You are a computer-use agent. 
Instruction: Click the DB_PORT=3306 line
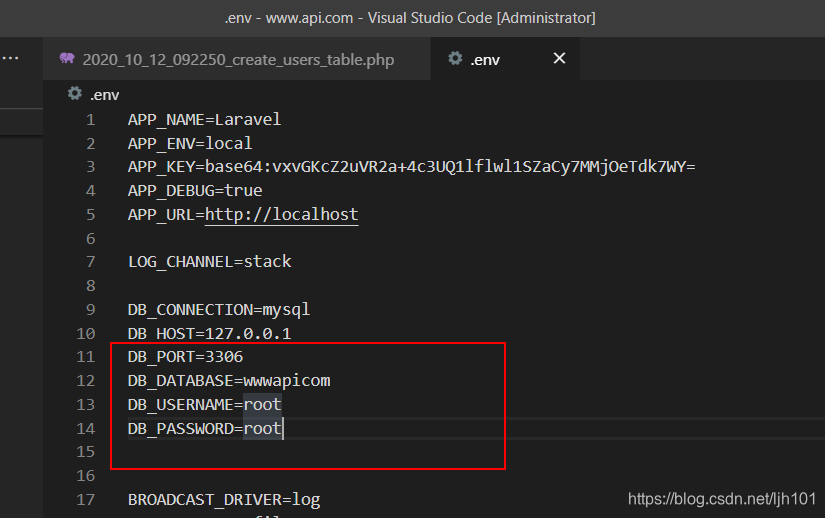click(x=185, y=357)
